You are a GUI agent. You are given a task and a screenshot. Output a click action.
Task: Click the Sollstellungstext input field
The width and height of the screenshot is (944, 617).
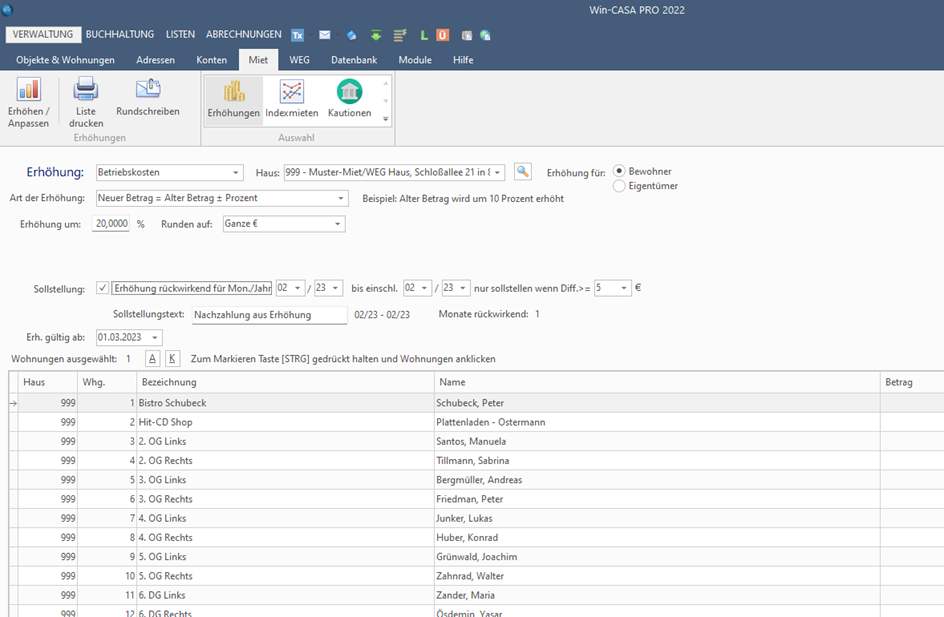(x=270, y=315)
